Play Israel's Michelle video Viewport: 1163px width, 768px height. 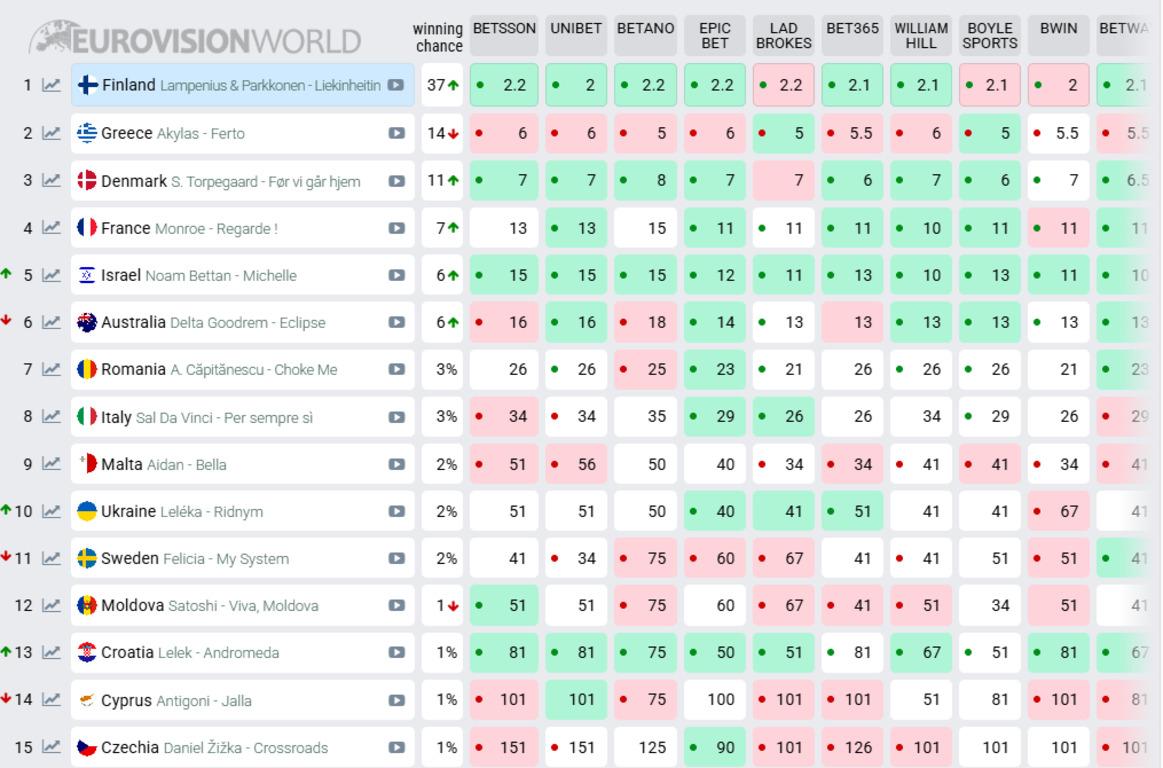396,275
